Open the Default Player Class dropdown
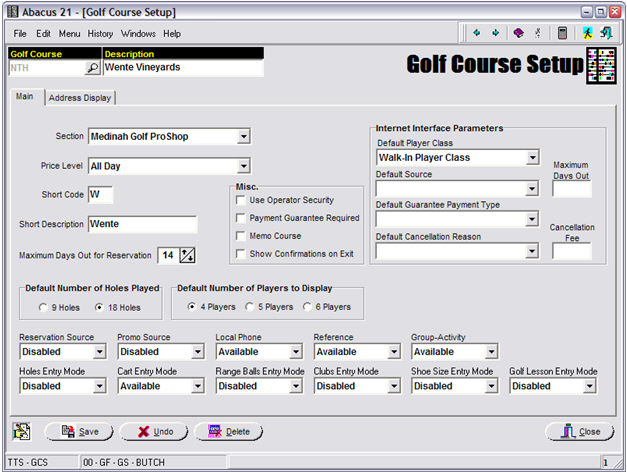Viewport: 627px width, 472px height. 531,158
